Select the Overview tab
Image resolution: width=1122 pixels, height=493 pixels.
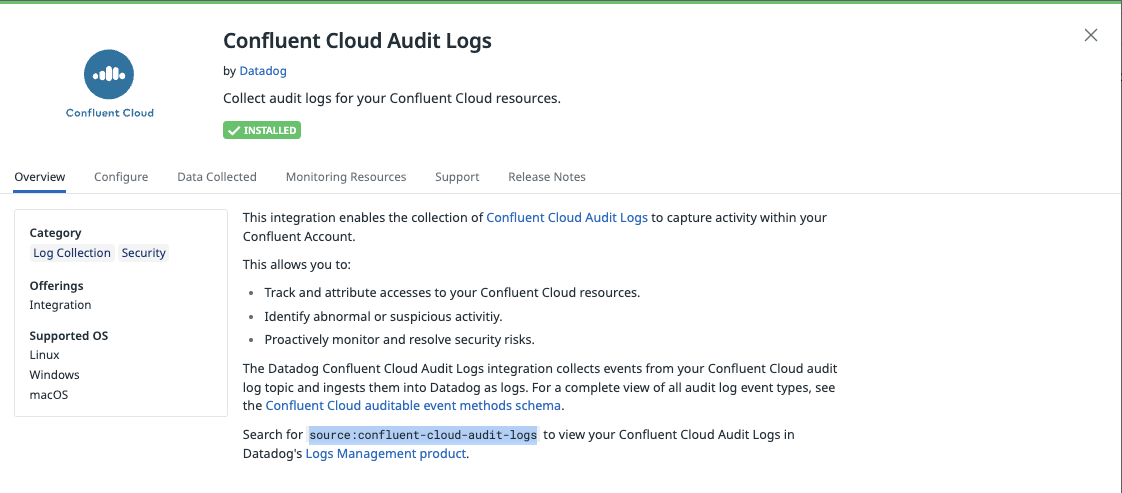(x=40, y=177)
